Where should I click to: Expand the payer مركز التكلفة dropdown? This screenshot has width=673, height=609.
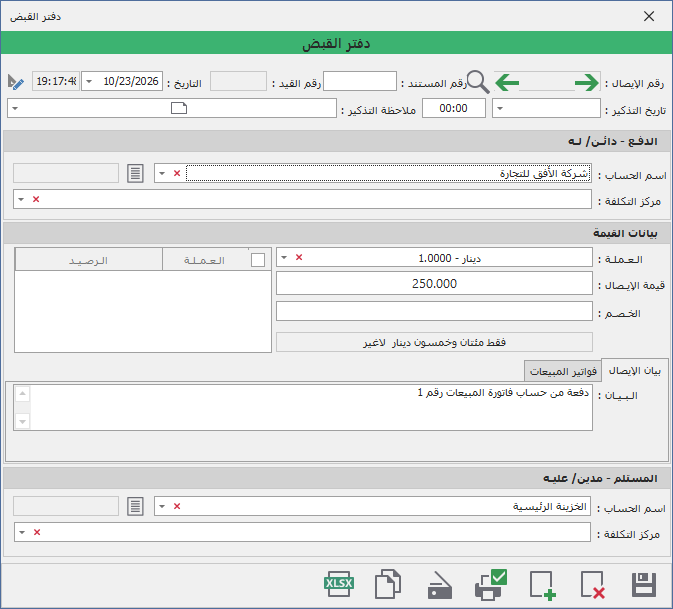point(21,199)
